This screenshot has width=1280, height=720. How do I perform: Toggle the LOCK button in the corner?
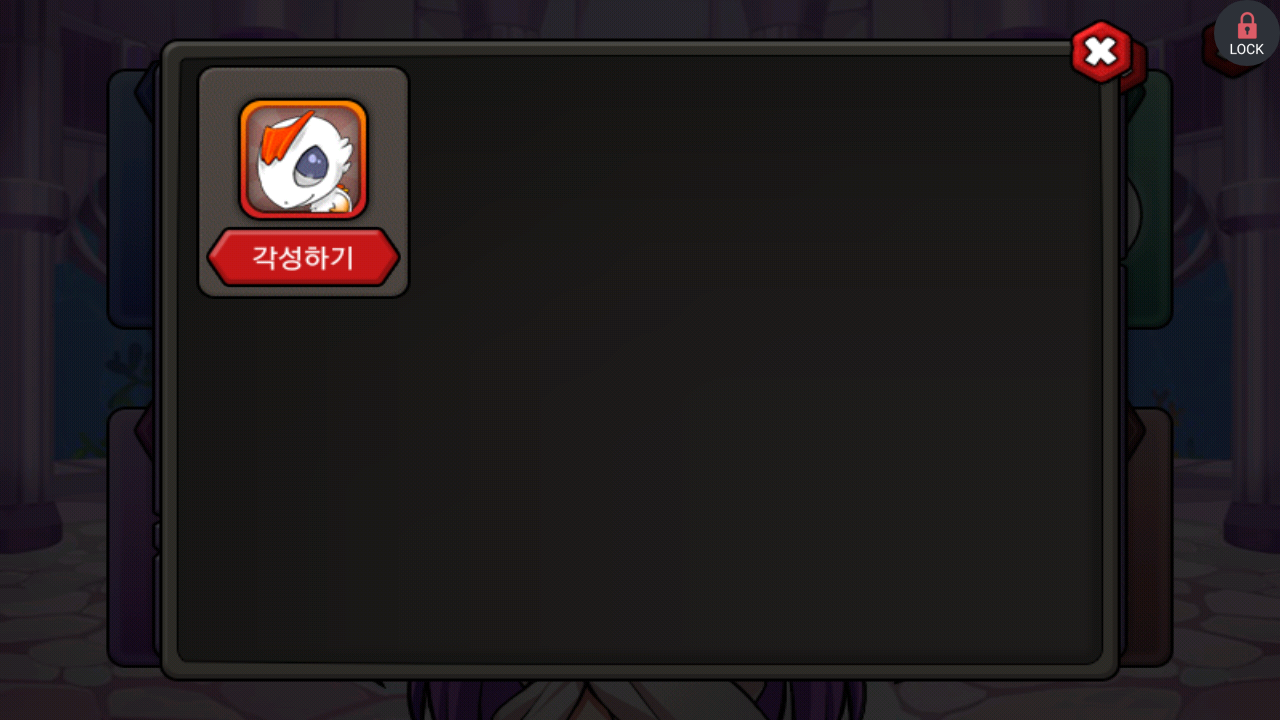1246,33
